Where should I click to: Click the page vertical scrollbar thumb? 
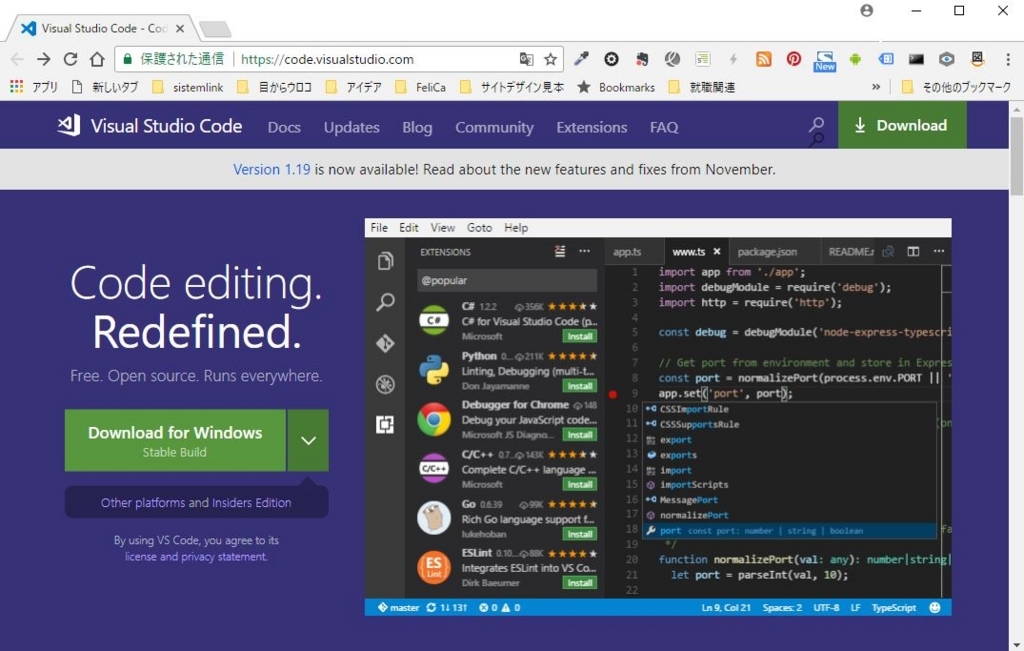point(1016,157)
